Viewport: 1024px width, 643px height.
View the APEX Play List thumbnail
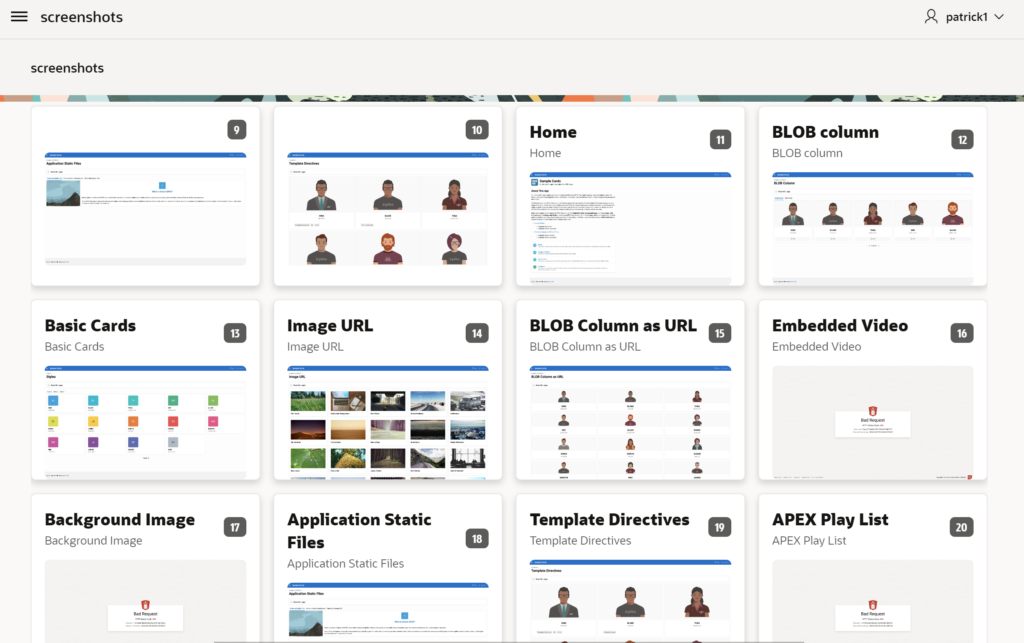click(872, 601)
